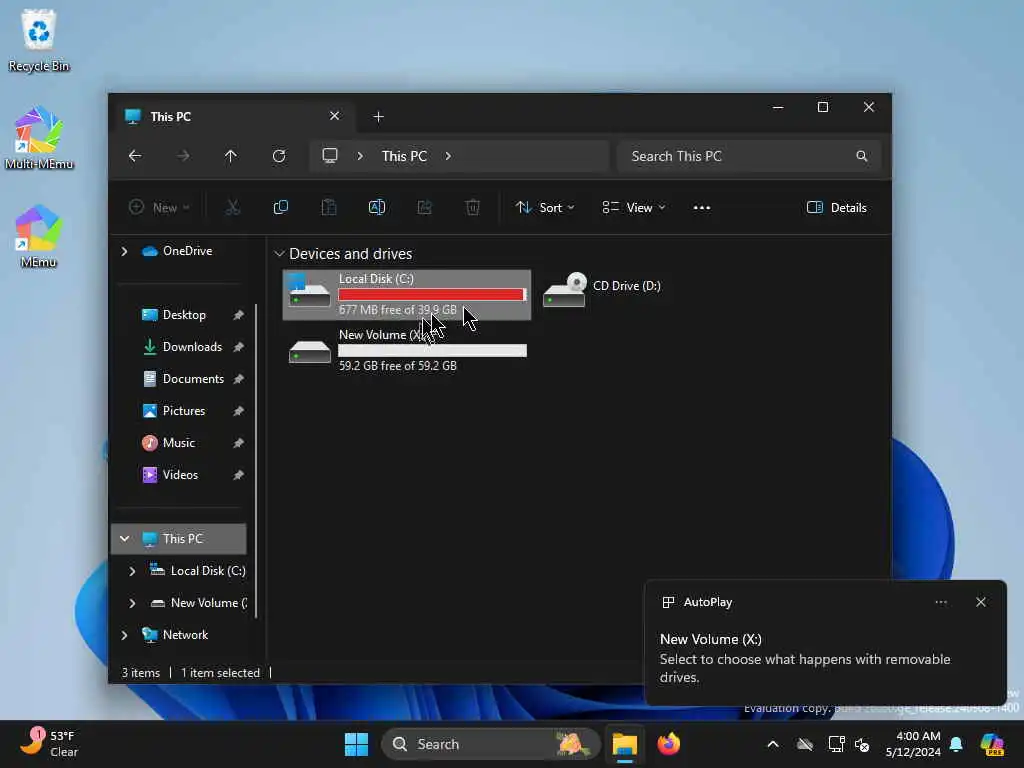Refresh the This PC view

[x=279, y=156]
